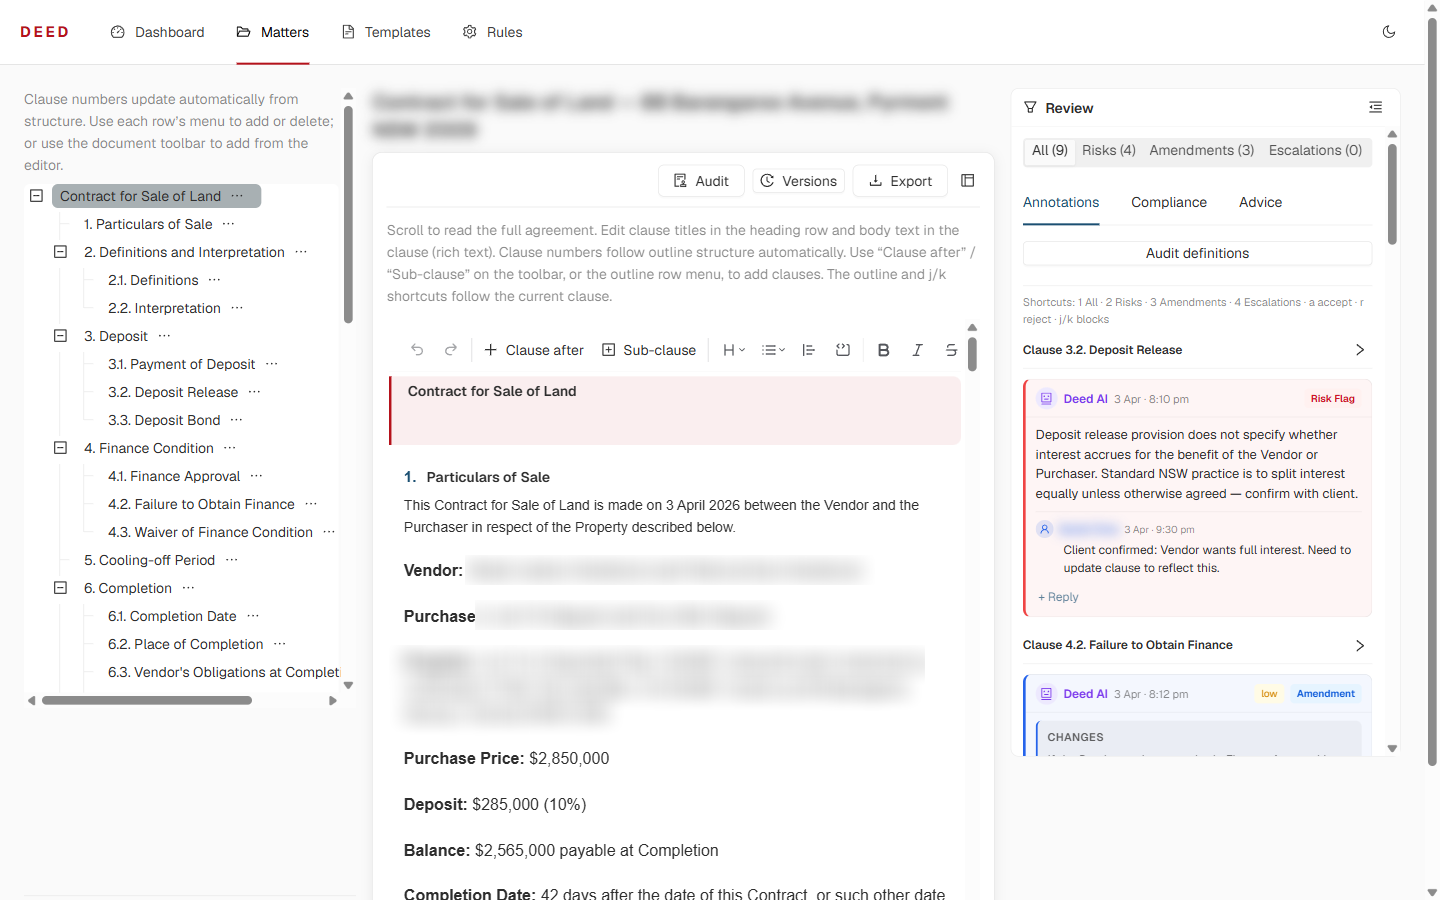Go to the Dashboard nav item
This screenshot has height=900, width=1440.
tap(157, 32)
